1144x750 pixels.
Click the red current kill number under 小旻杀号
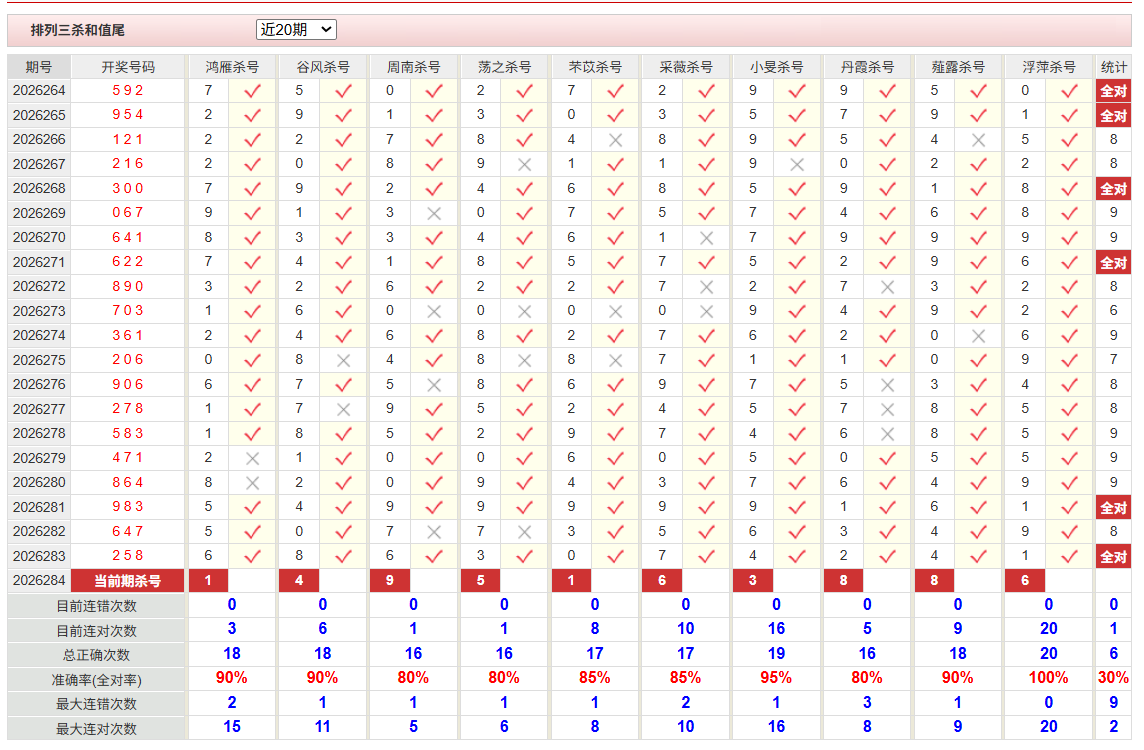click(x=753, y=581)
